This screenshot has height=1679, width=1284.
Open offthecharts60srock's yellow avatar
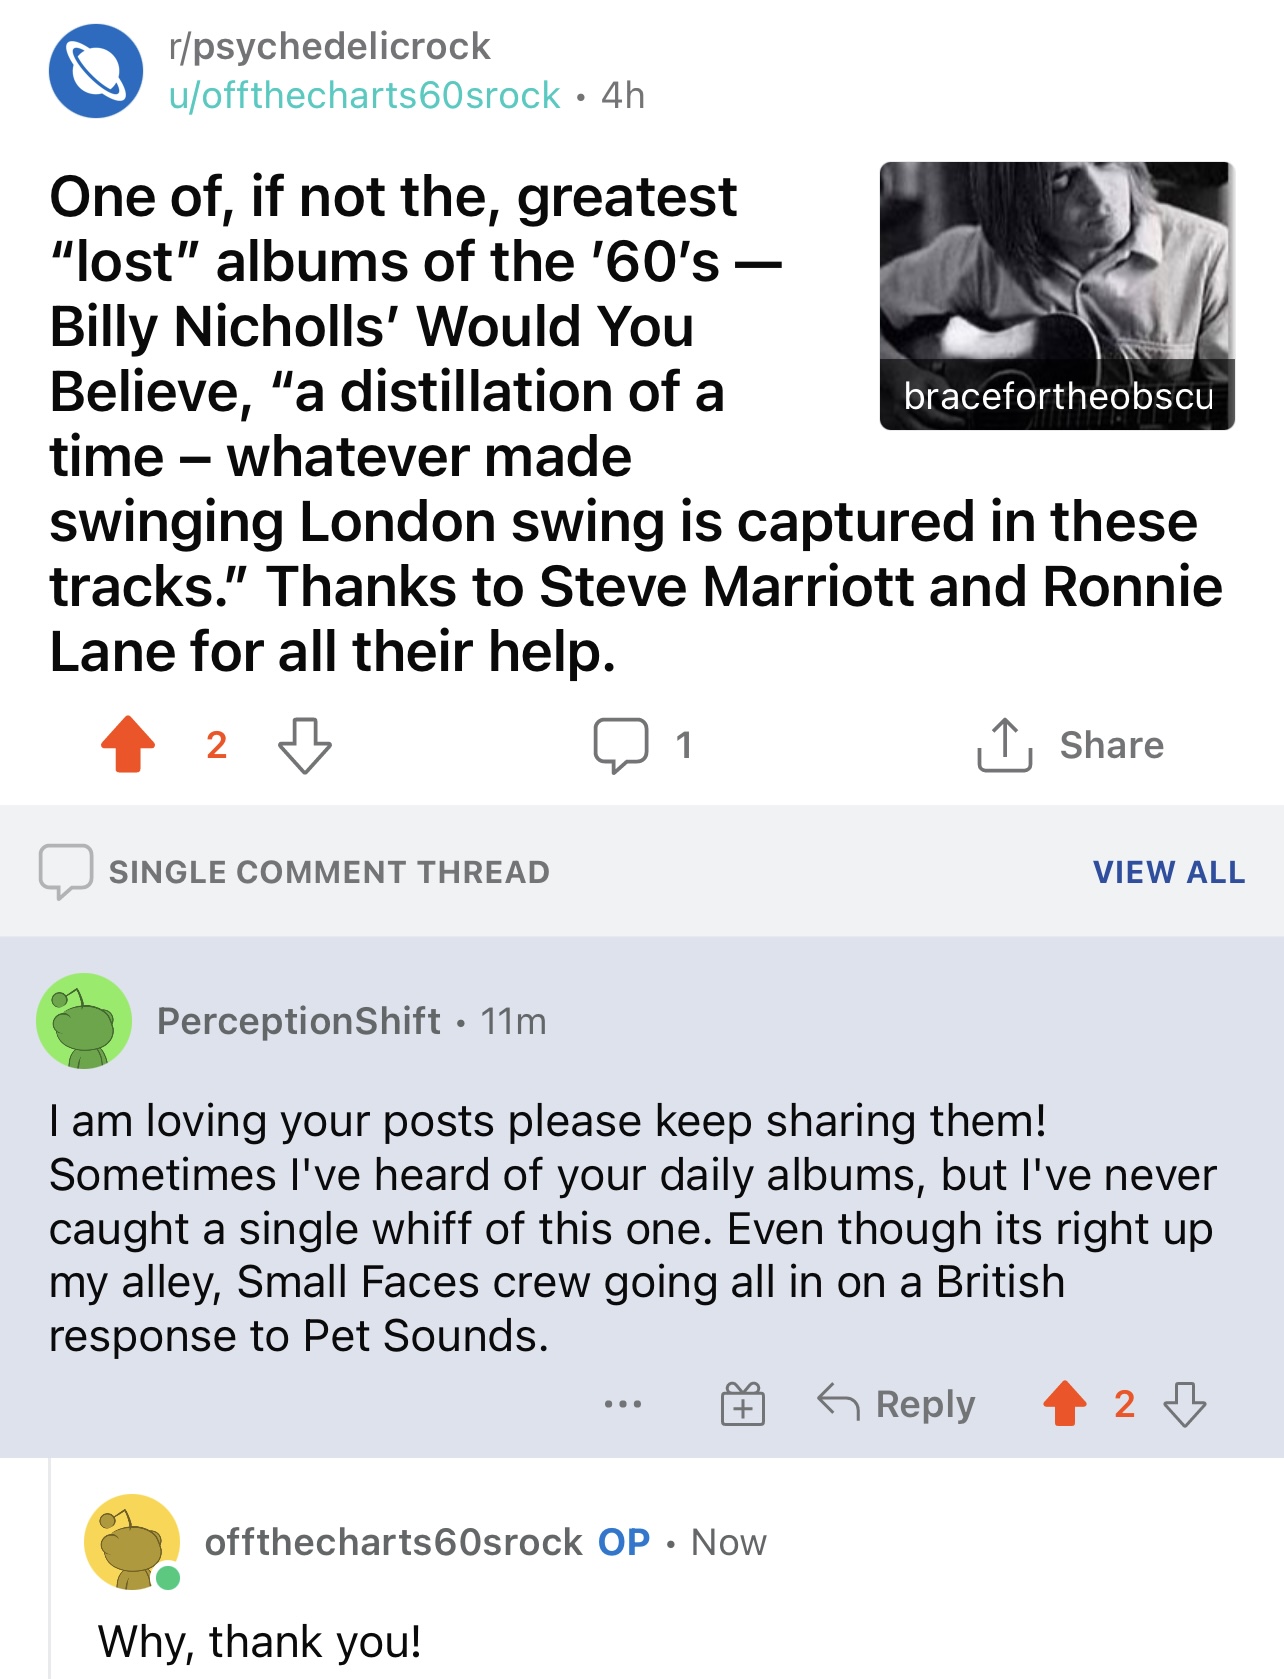(x=131, y=1542)
